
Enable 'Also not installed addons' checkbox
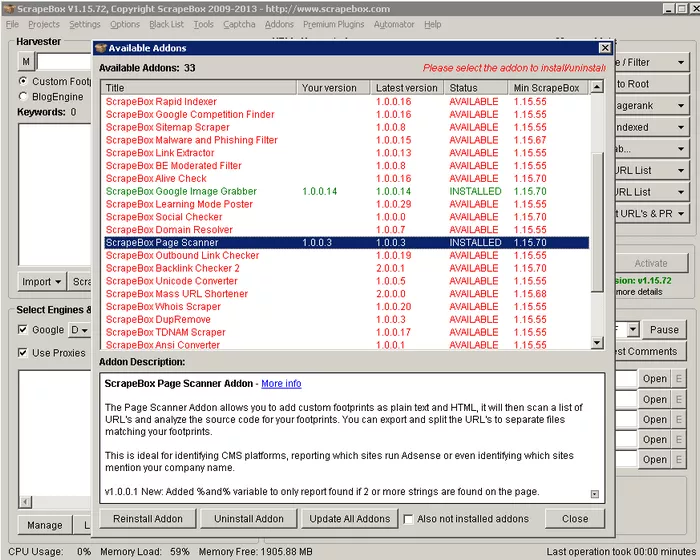[408, 519]
